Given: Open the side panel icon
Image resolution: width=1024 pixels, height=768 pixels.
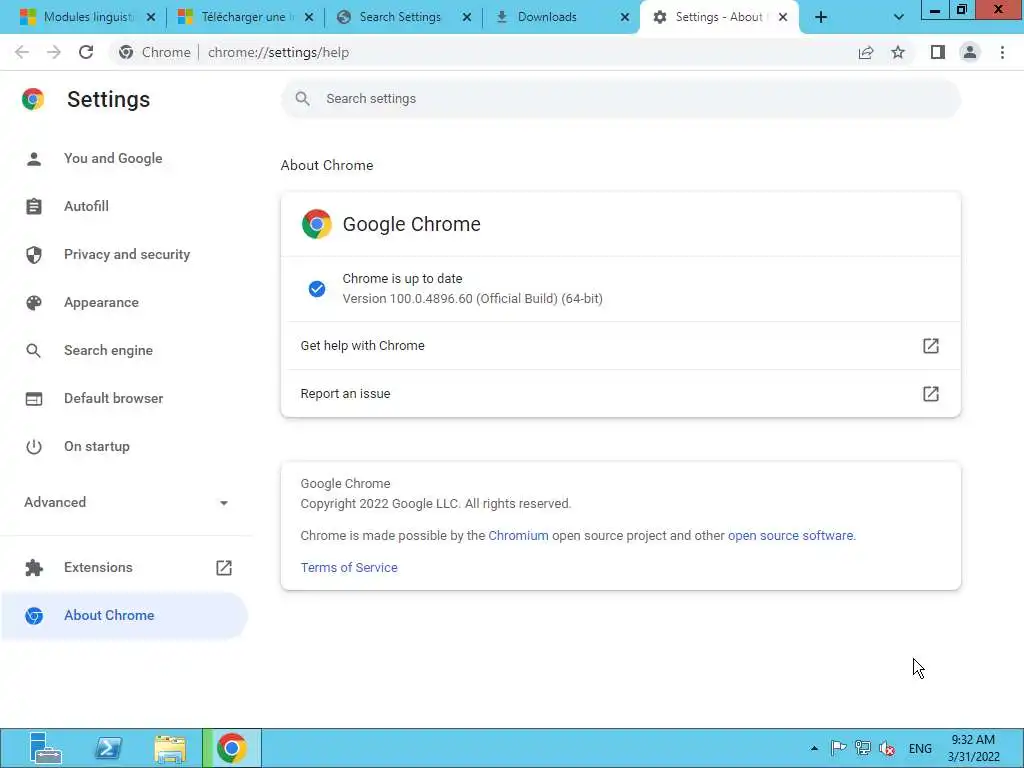Looking at the screenshot, I should tap(938, 52).
